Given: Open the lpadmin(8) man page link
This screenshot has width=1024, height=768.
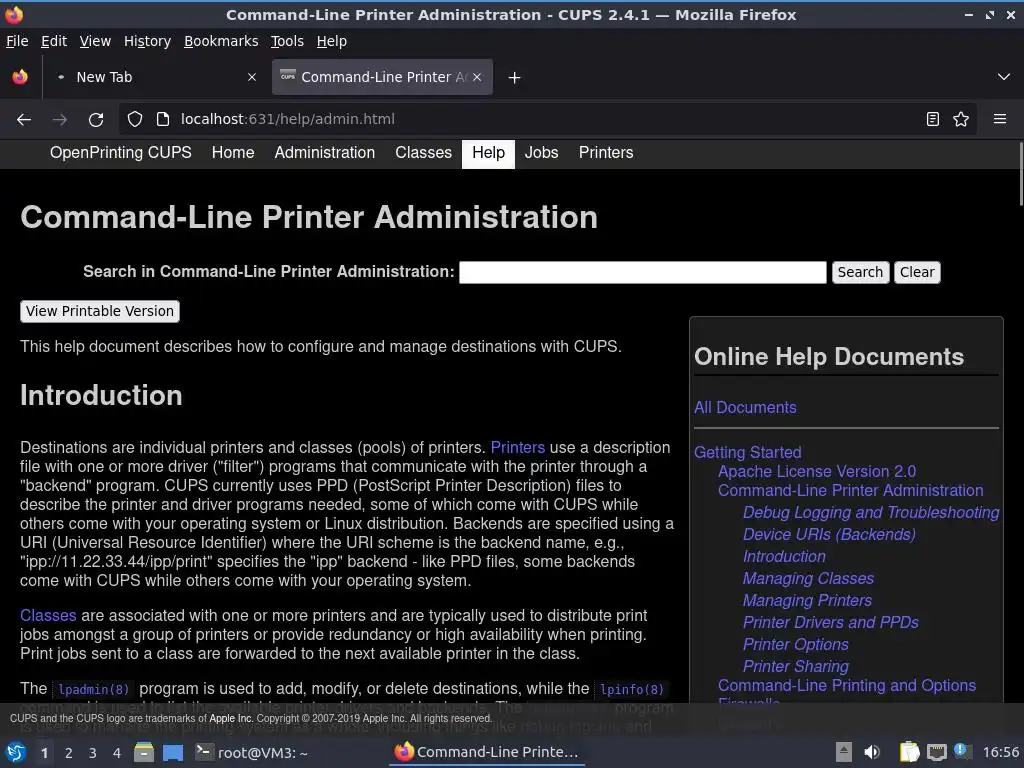Looking at the screenshot, I should (x=93, y=690).
